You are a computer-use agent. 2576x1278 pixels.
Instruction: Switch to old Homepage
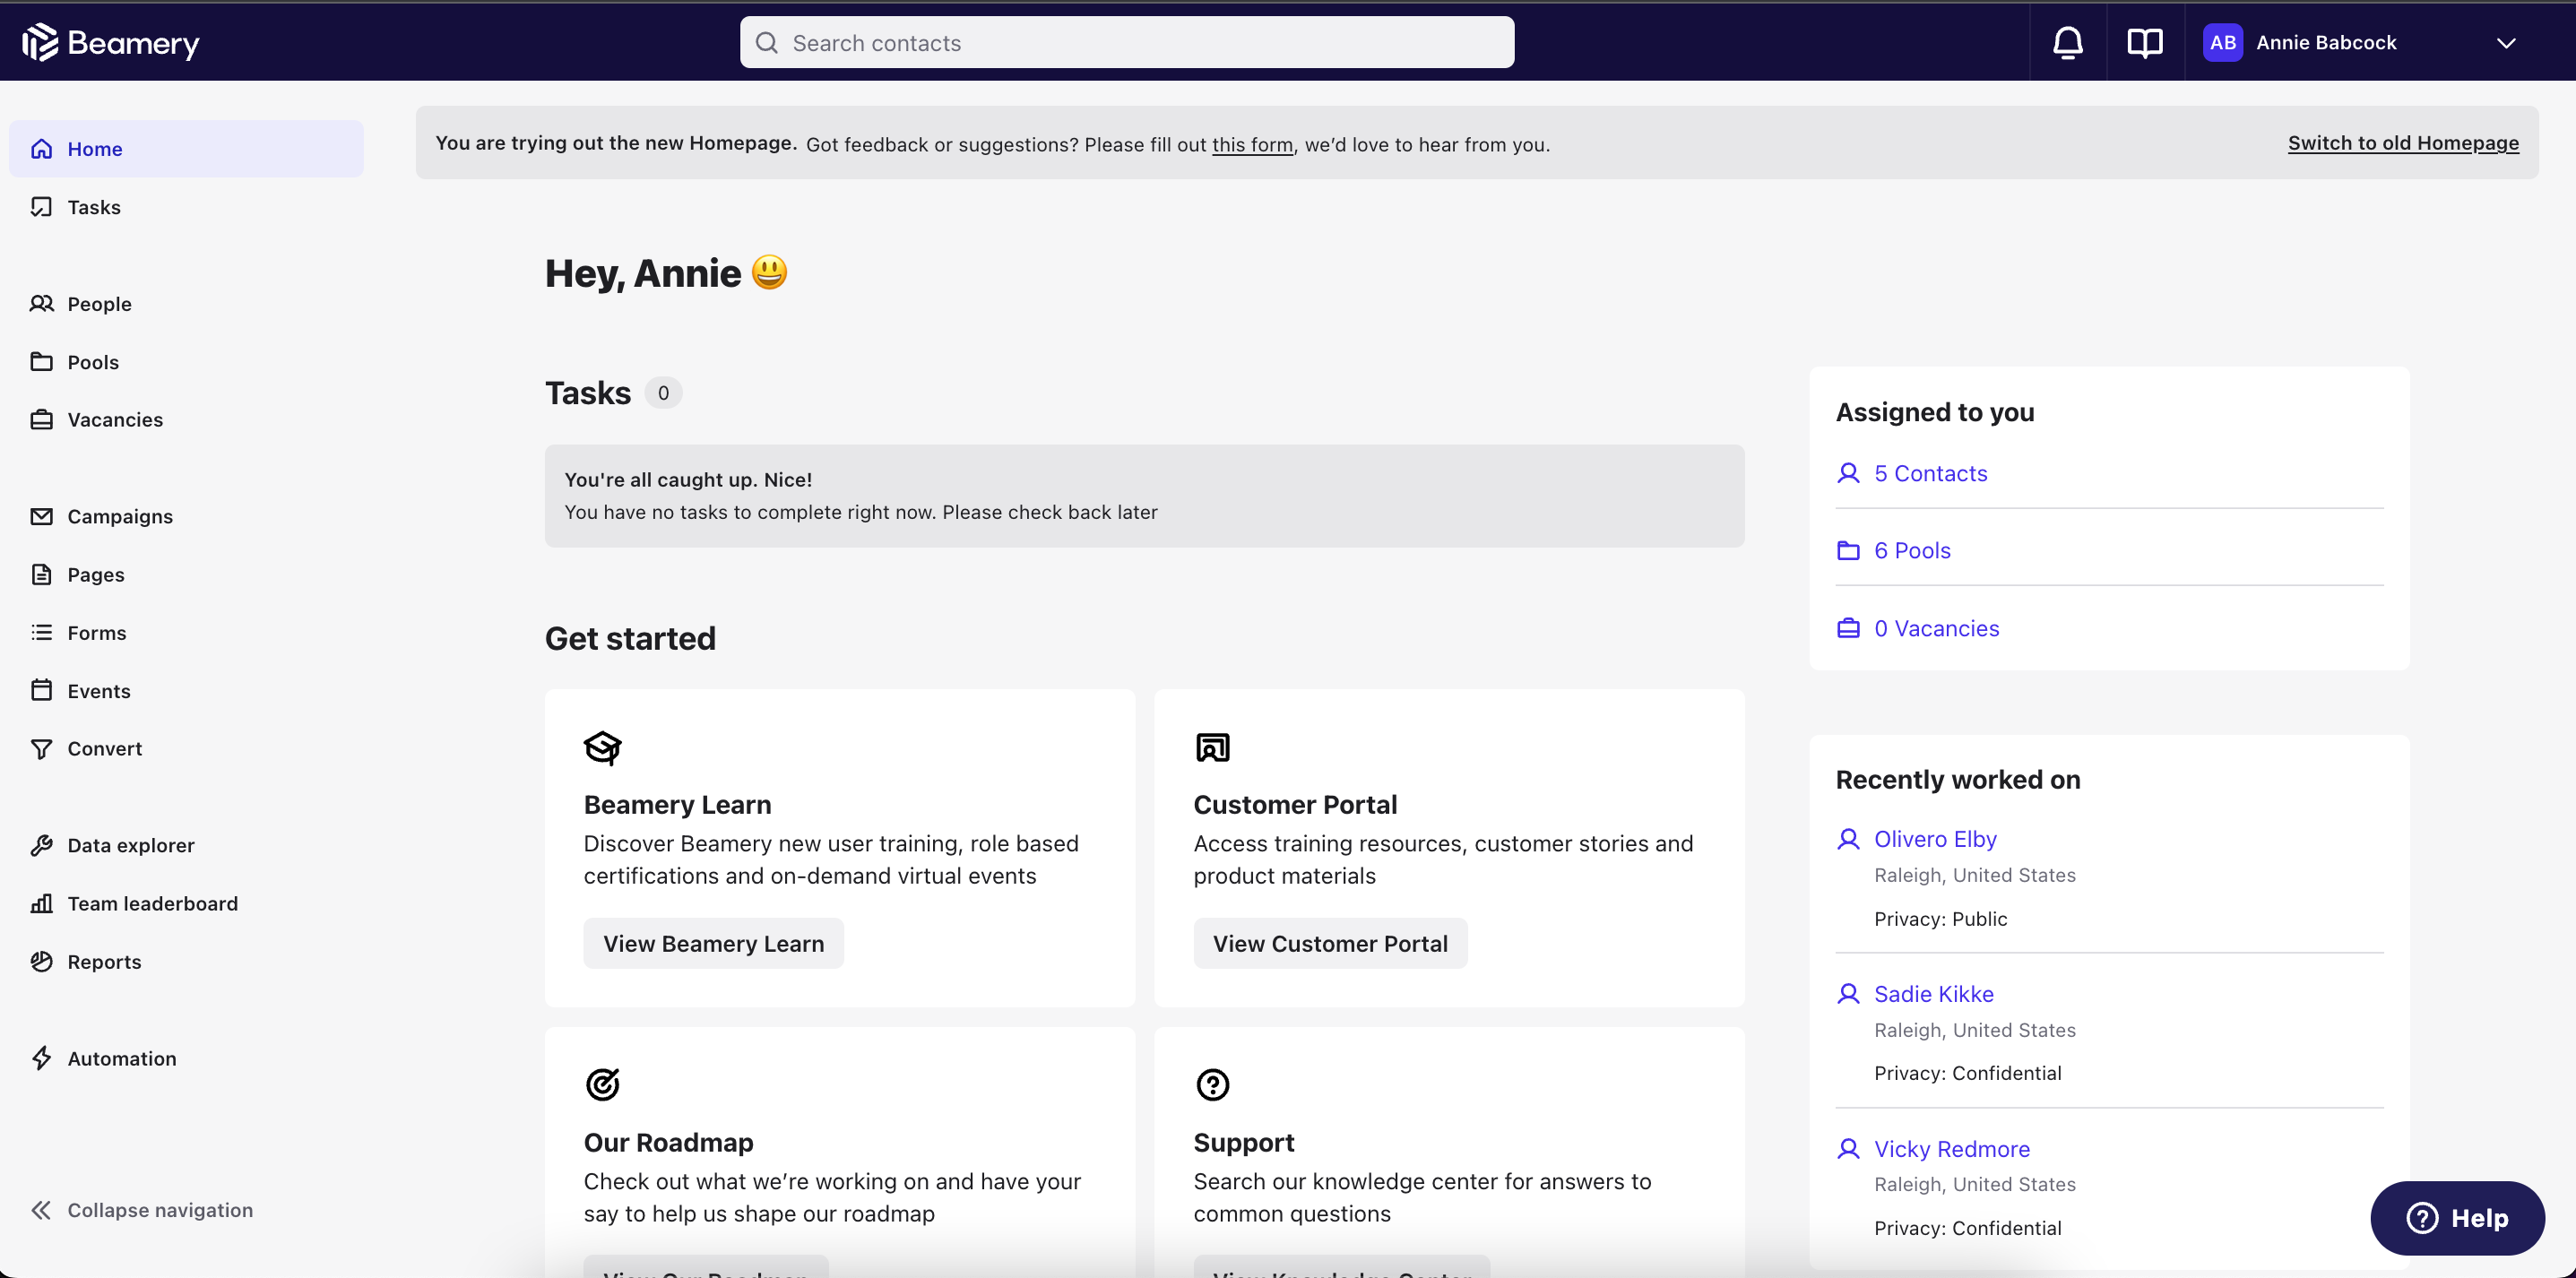click(x=2403, y=143)
